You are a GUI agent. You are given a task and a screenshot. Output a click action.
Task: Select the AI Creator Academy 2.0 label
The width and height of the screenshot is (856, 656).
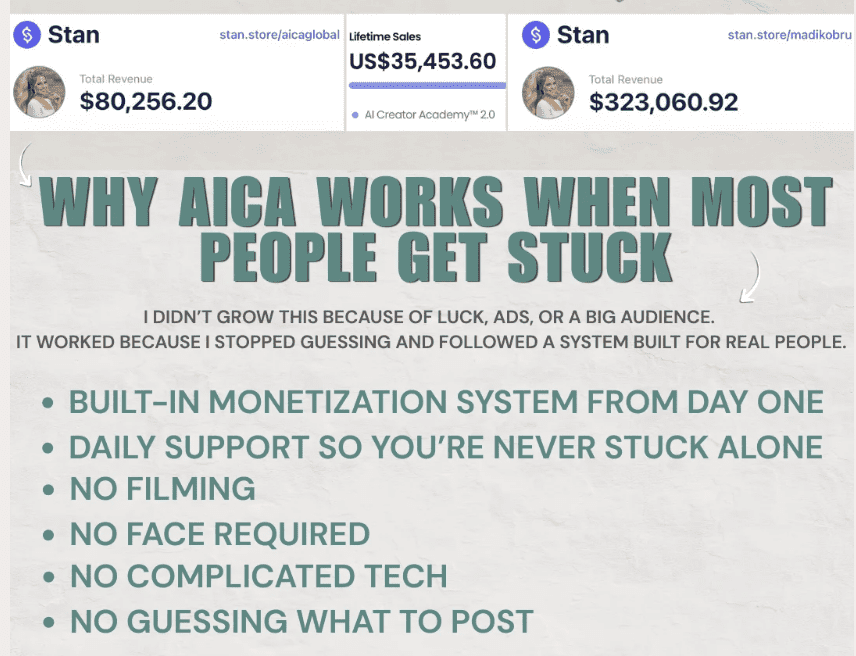tap(430, 115)
